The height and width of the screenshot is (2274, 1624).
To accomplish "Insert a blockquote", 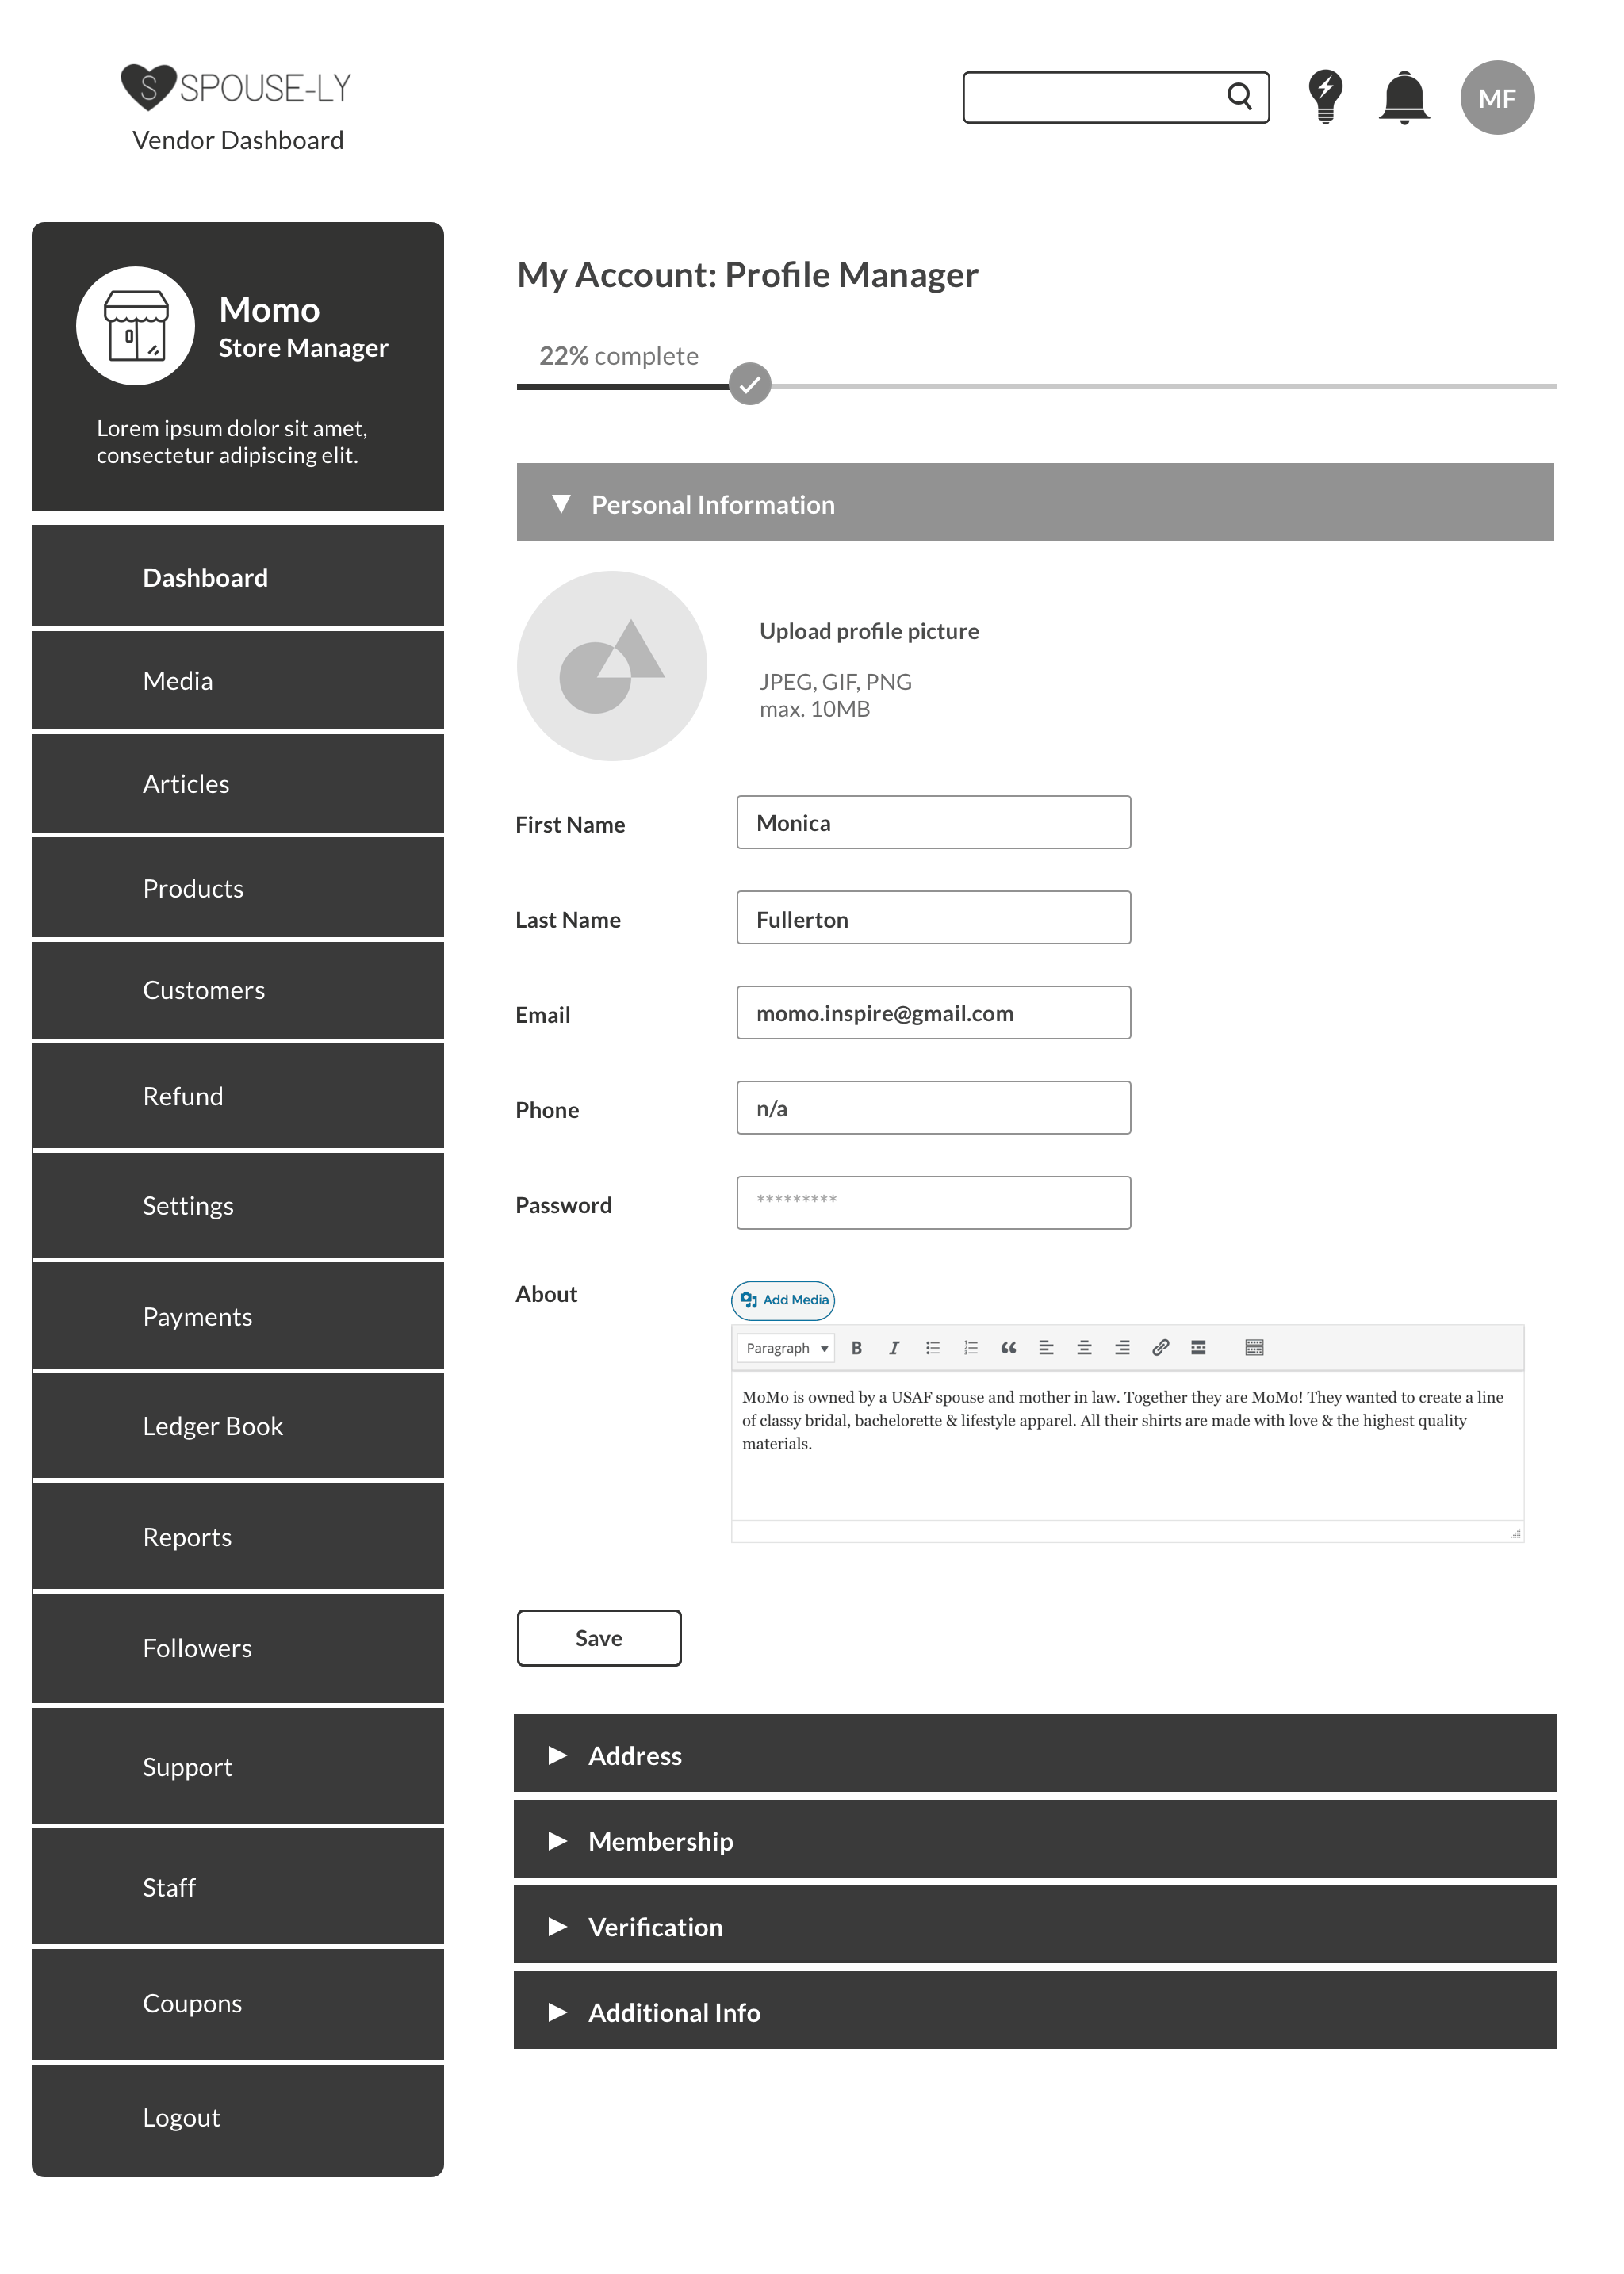I will click(x=1008, y=1348).
